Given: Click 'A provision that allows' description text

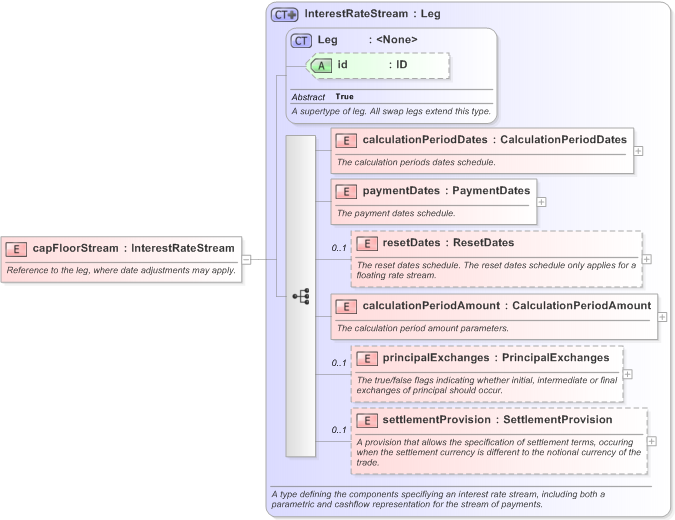Looking at the screenshot, I should point(499,452).
